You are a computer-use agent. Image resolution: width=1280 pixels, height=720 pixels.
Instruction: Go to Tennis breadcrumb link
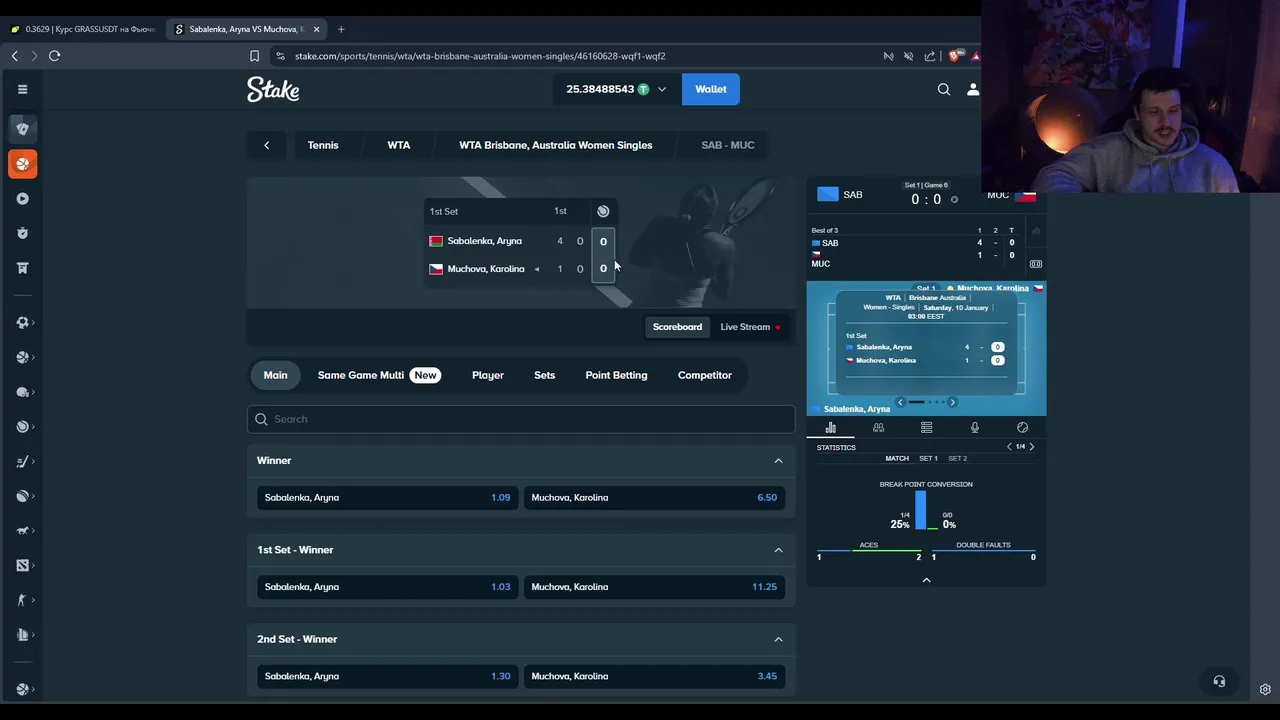323,145
